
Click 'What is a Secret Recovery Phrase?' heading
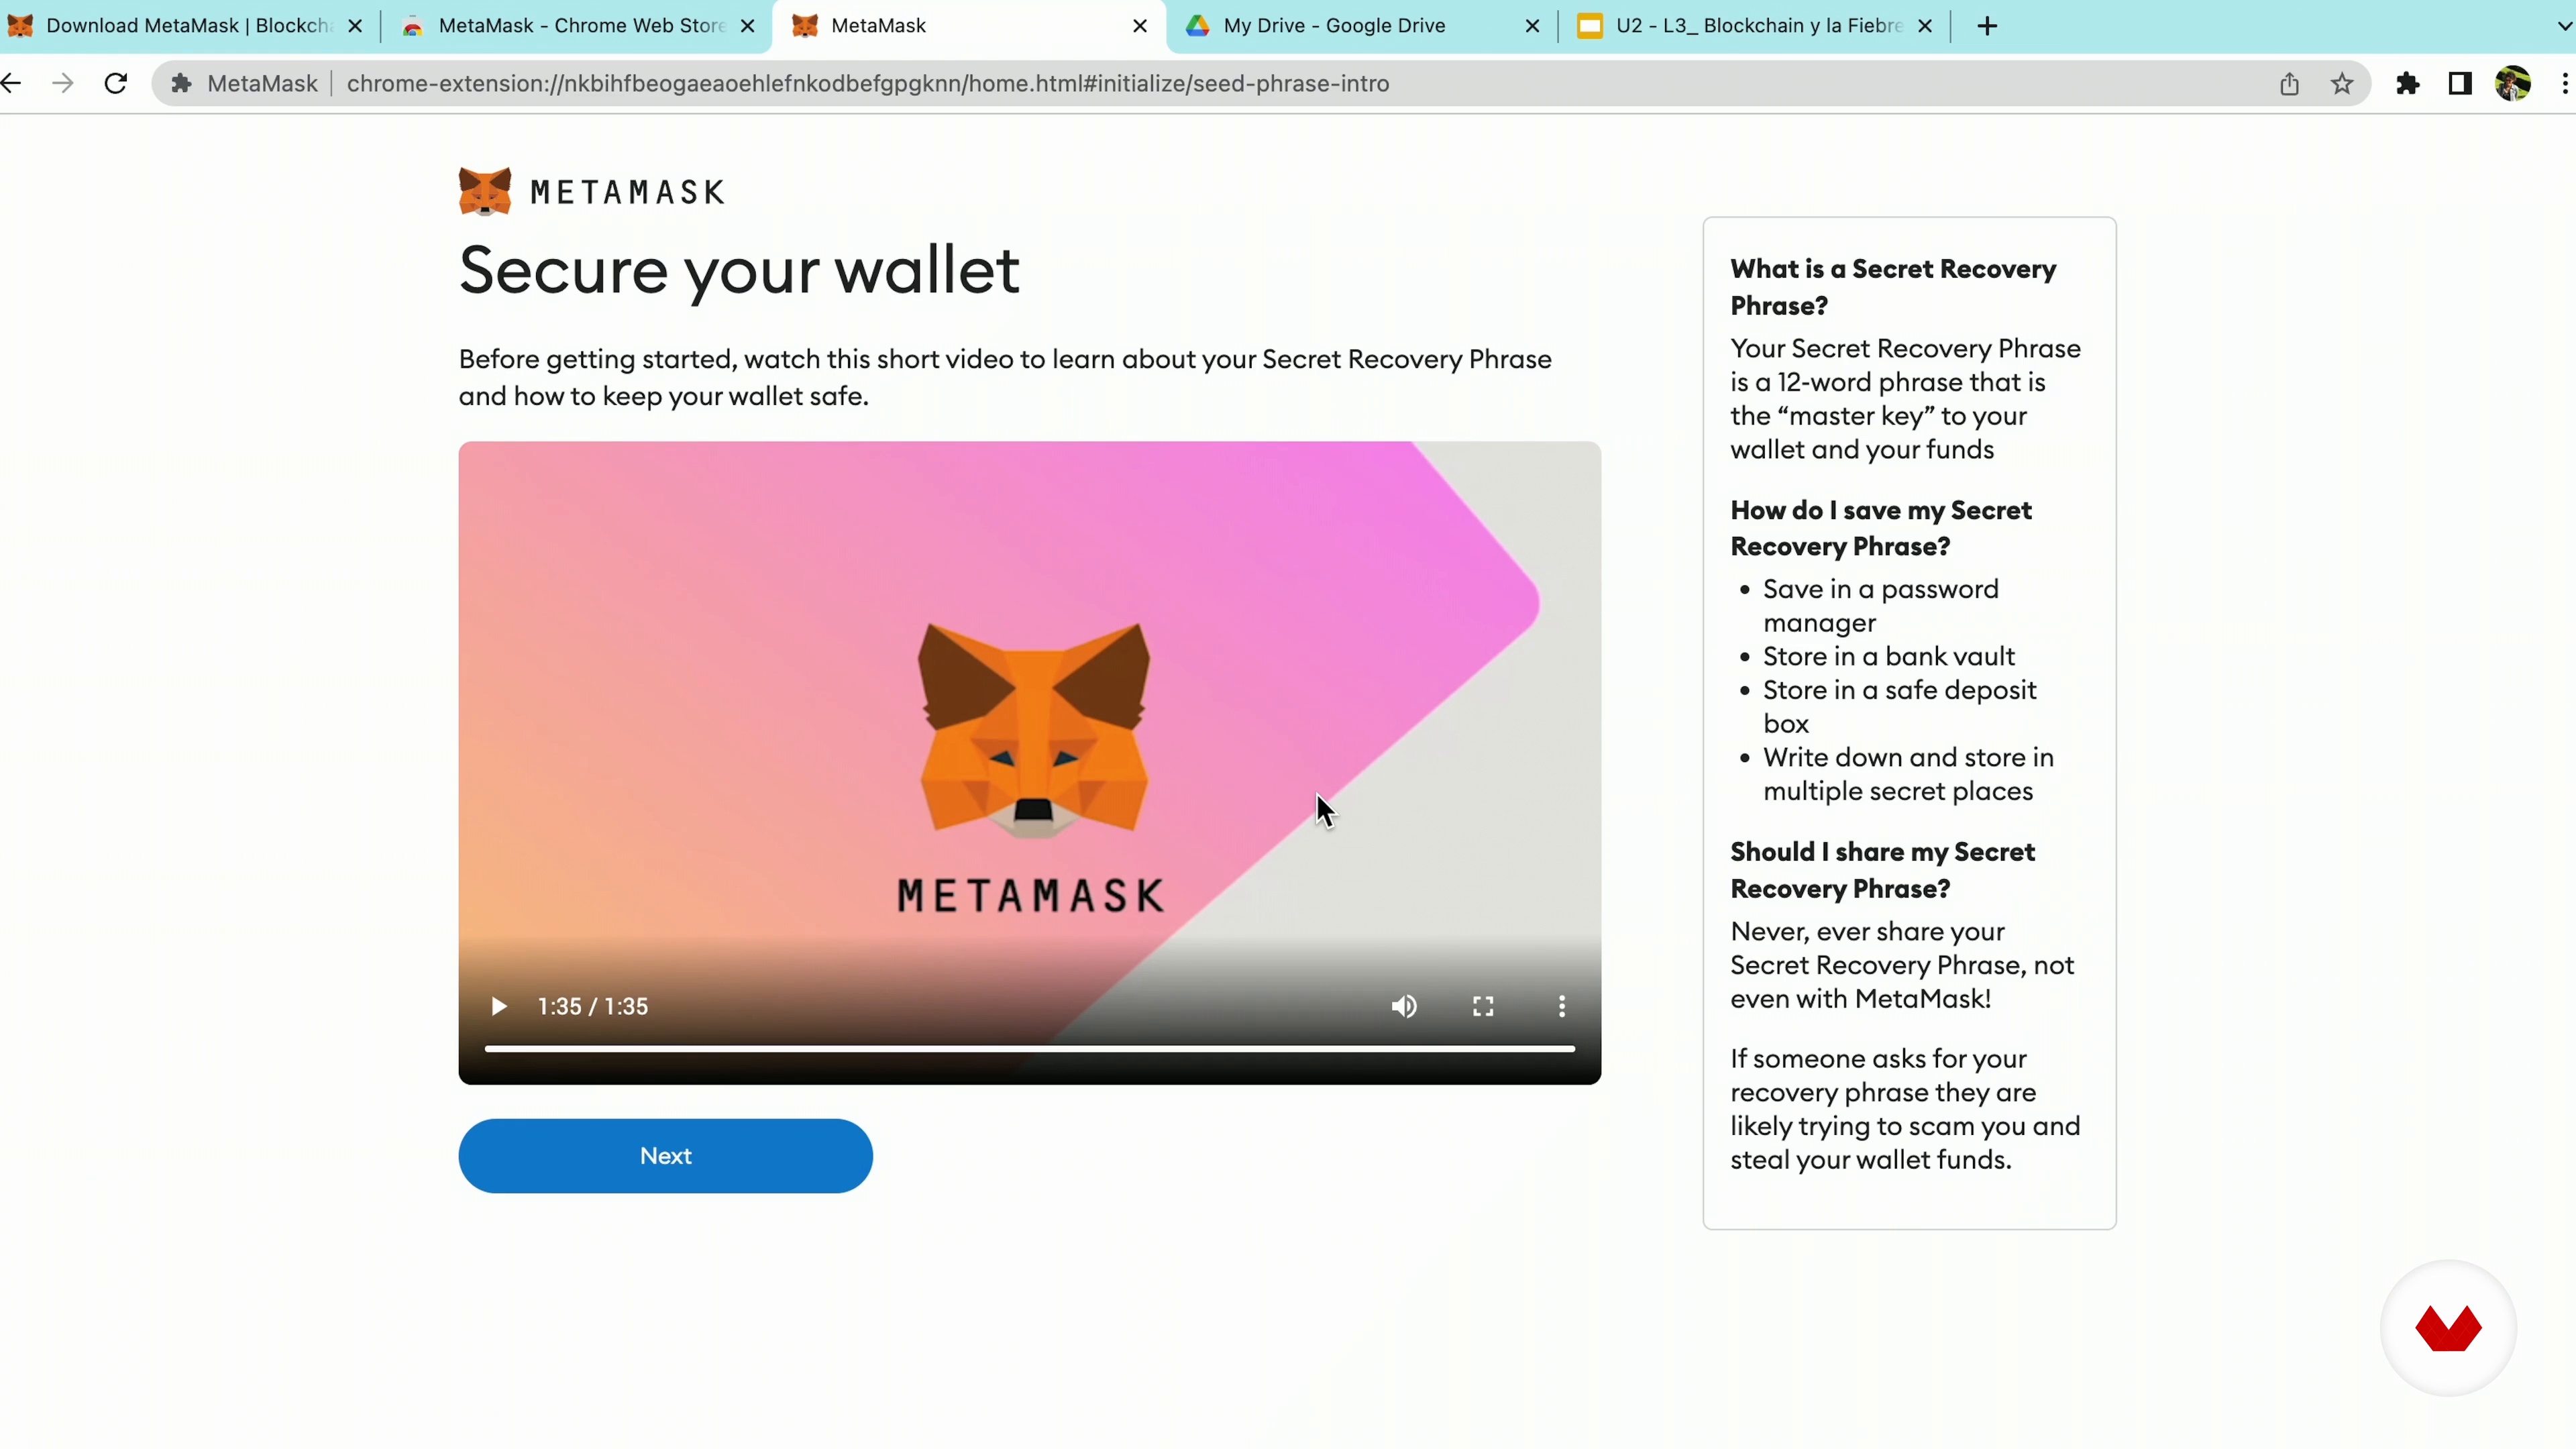[1893, 287]
